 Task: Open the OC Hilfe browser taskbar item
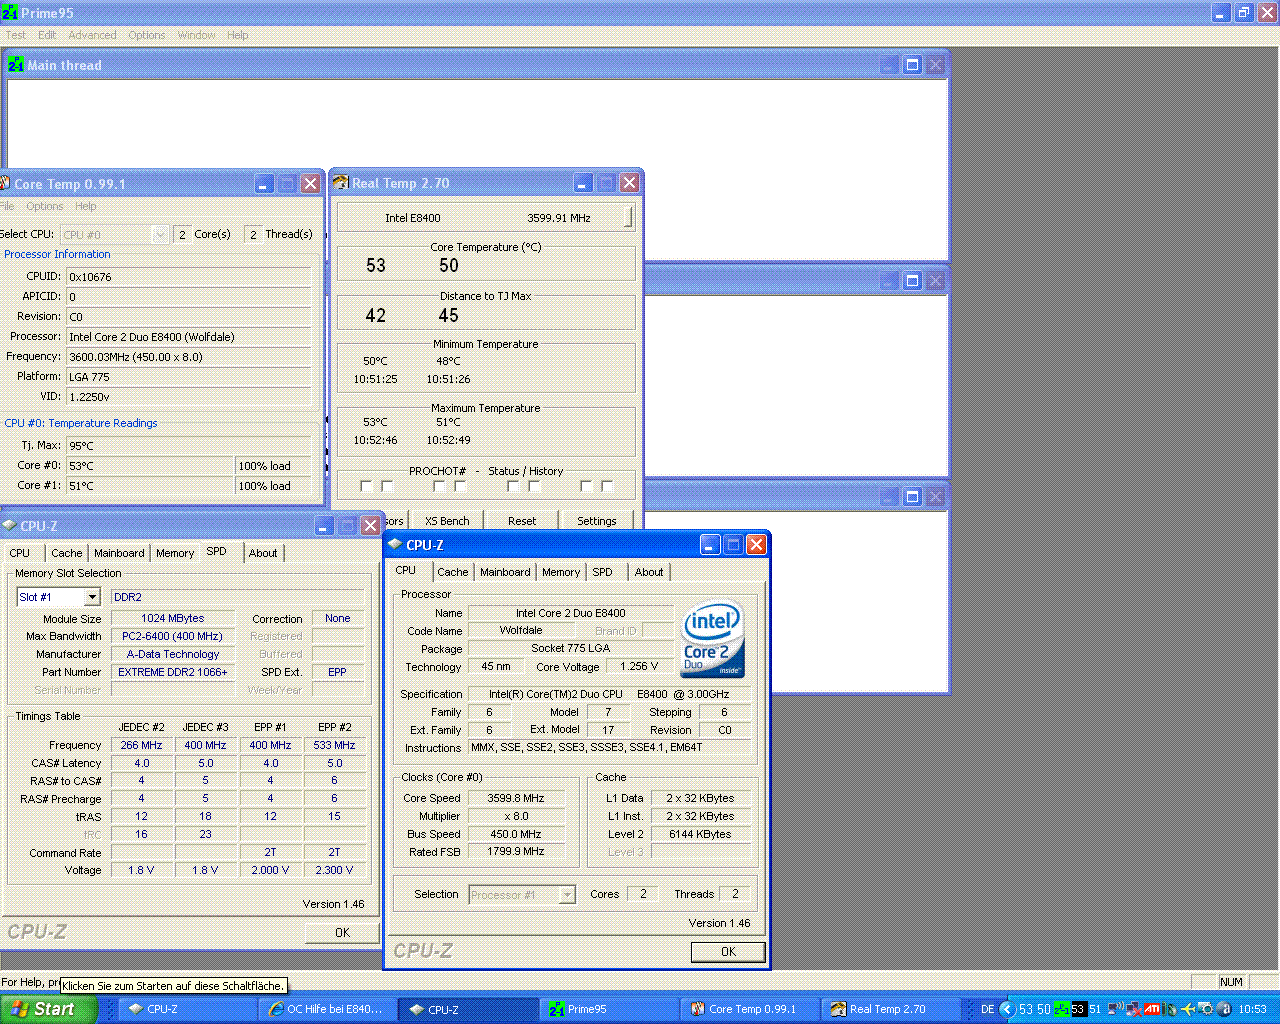click(x=327, y=1009)
